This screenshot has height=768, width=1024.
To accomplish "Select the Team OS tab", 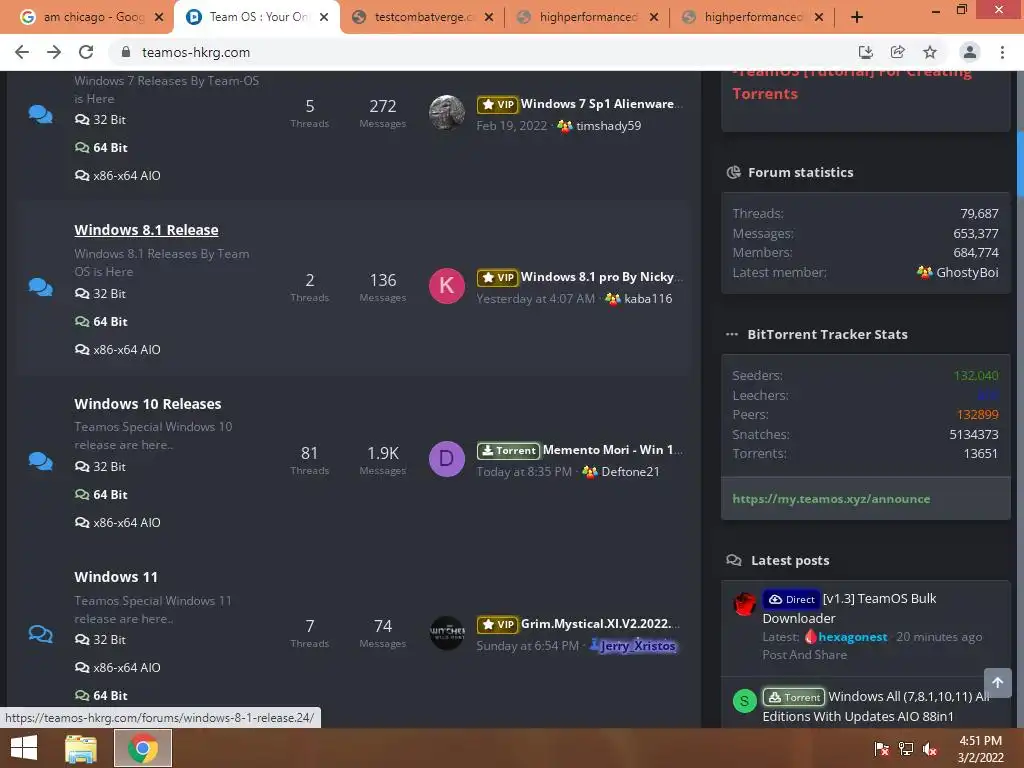I will pyautogui.click(x=257, y=17).
